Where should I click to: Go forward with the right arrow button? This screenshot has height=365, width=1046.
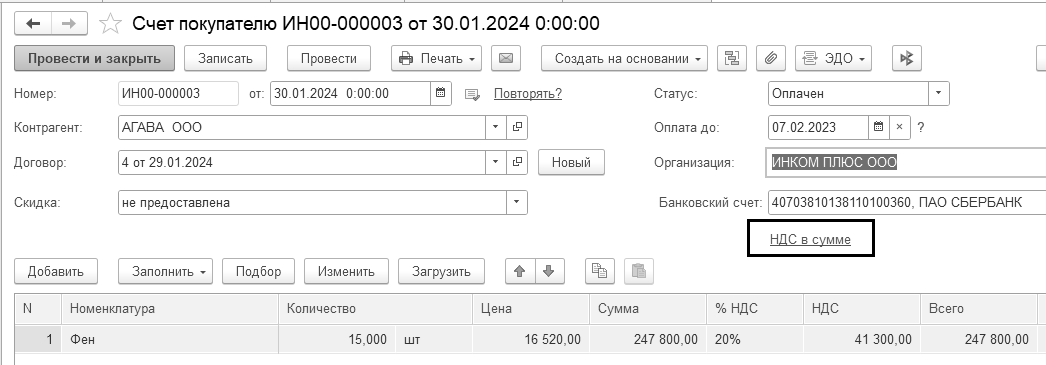pyautogui.click(x=69, y=24)
